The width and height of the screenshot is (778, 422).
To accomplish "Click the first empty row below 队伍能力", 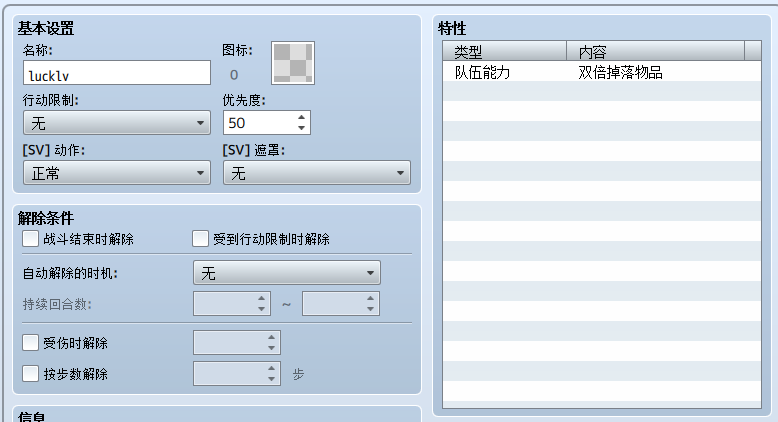I will [602, 91].
